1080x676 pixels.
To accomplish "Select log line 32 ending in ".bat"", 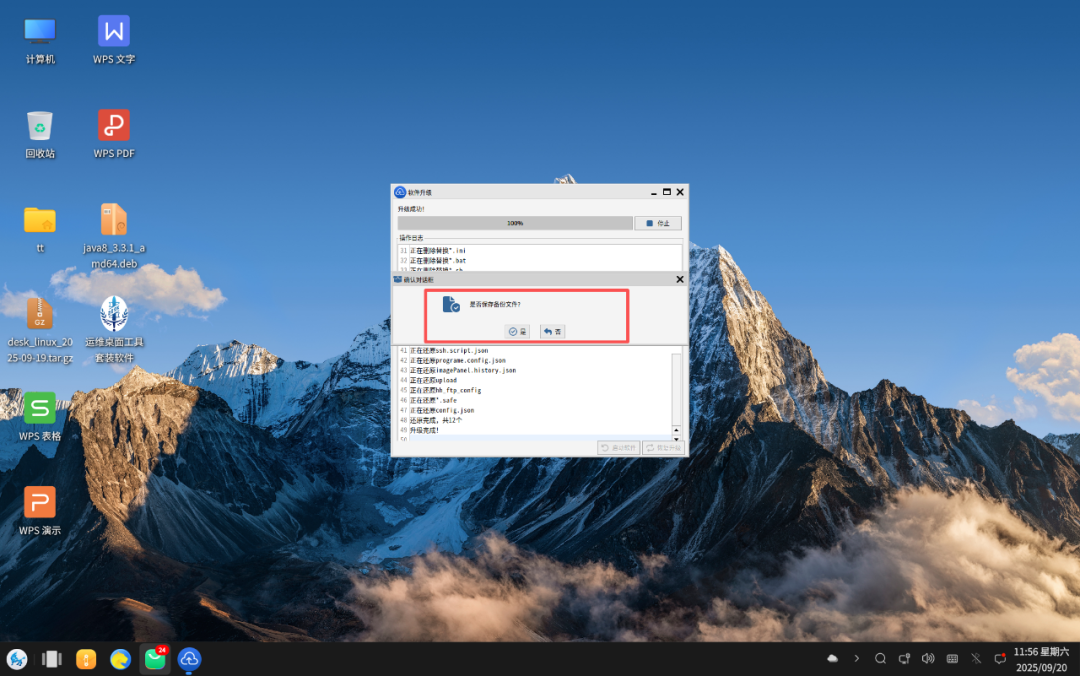I will (438, 260).
